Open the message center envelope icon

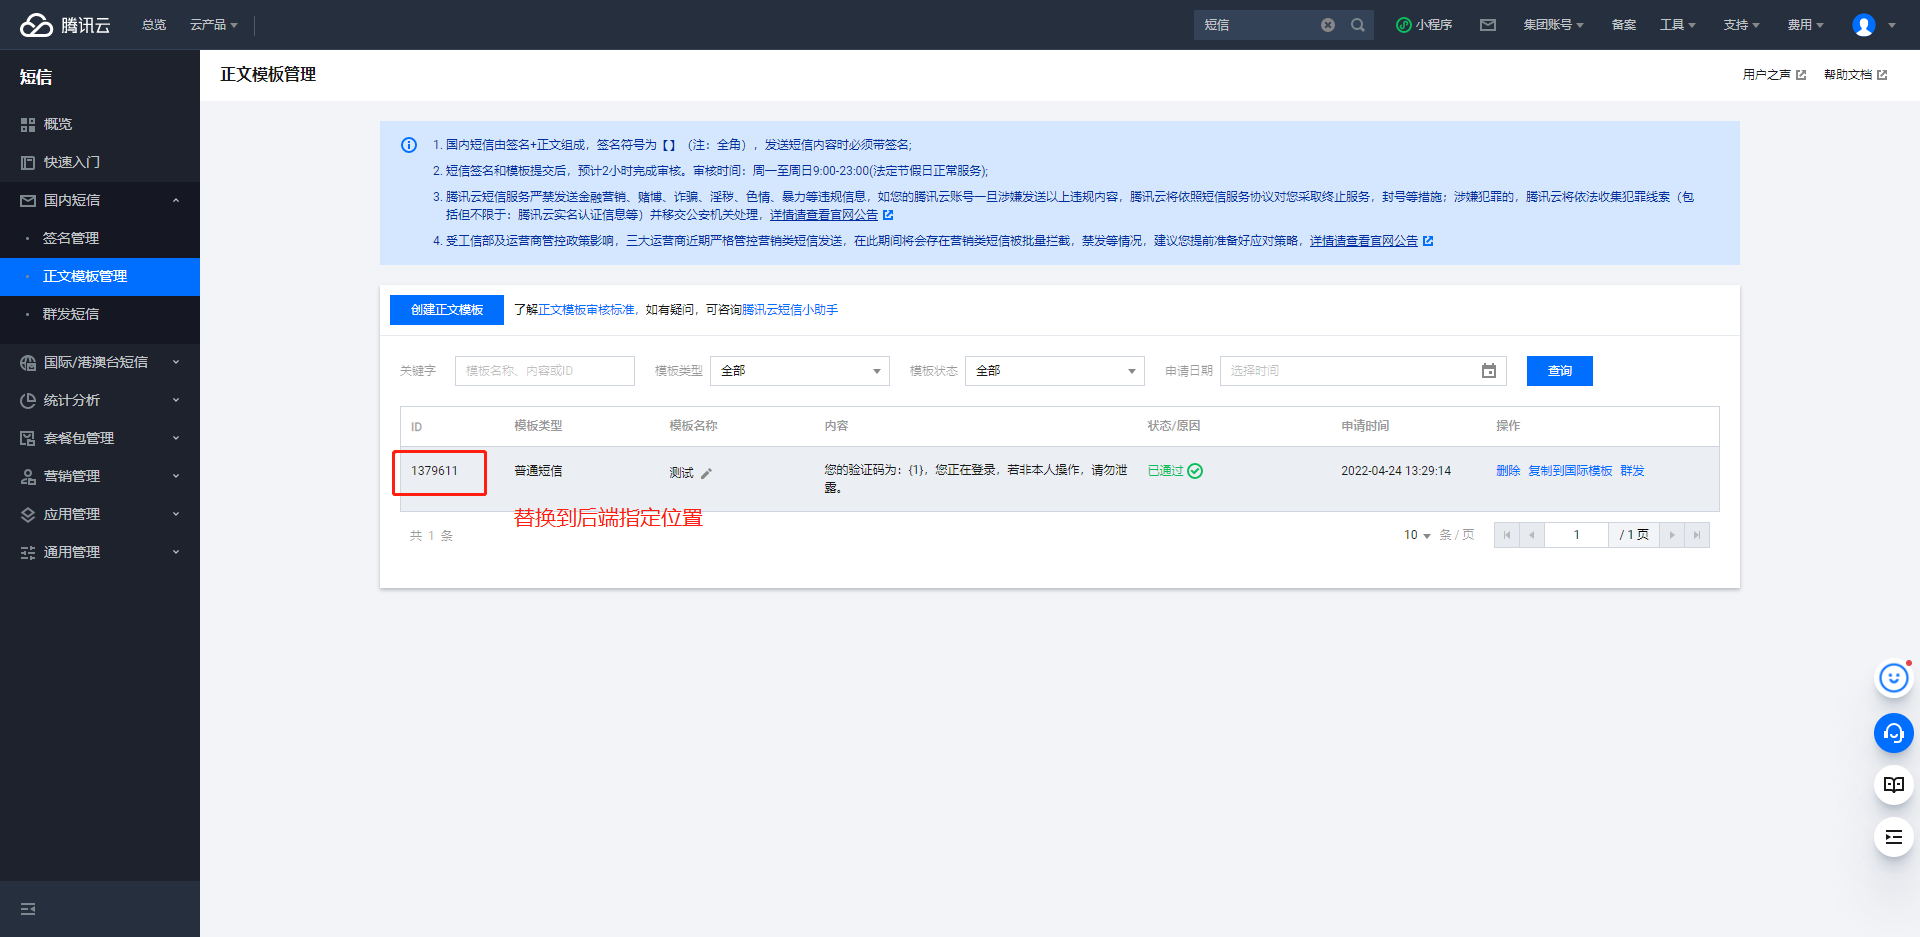(1487, 25)
